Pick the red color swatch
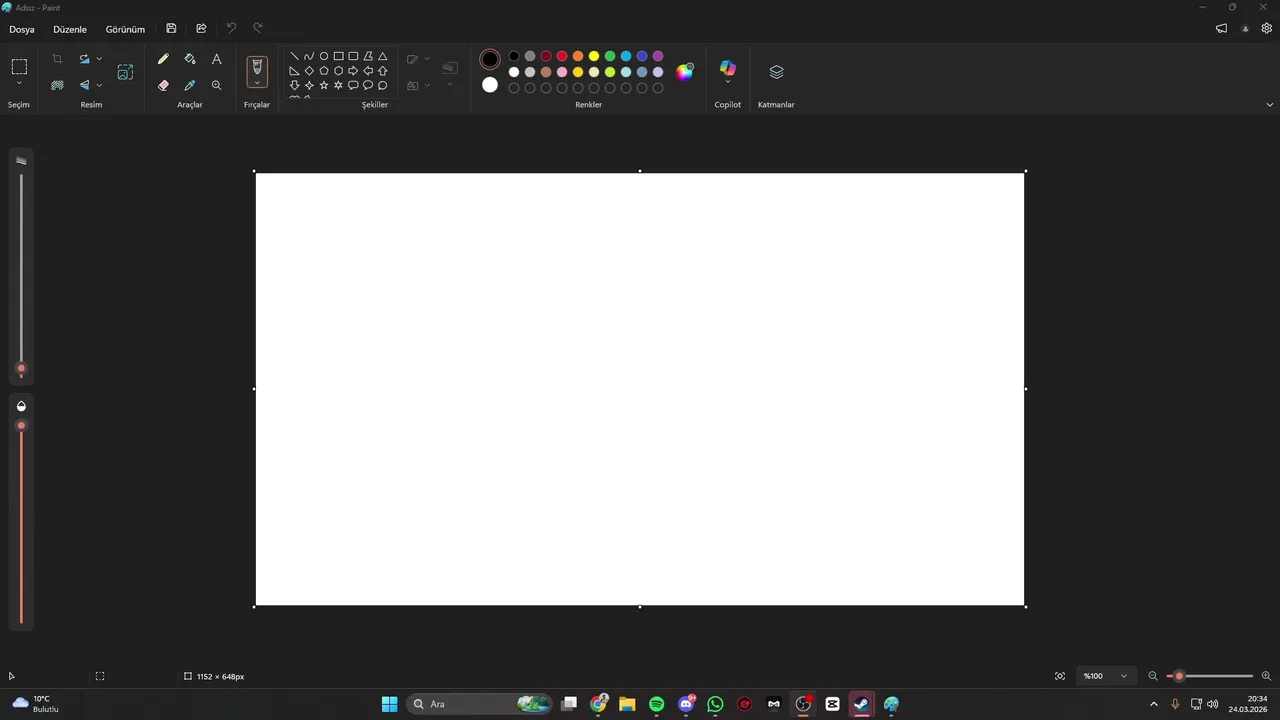 562,56
